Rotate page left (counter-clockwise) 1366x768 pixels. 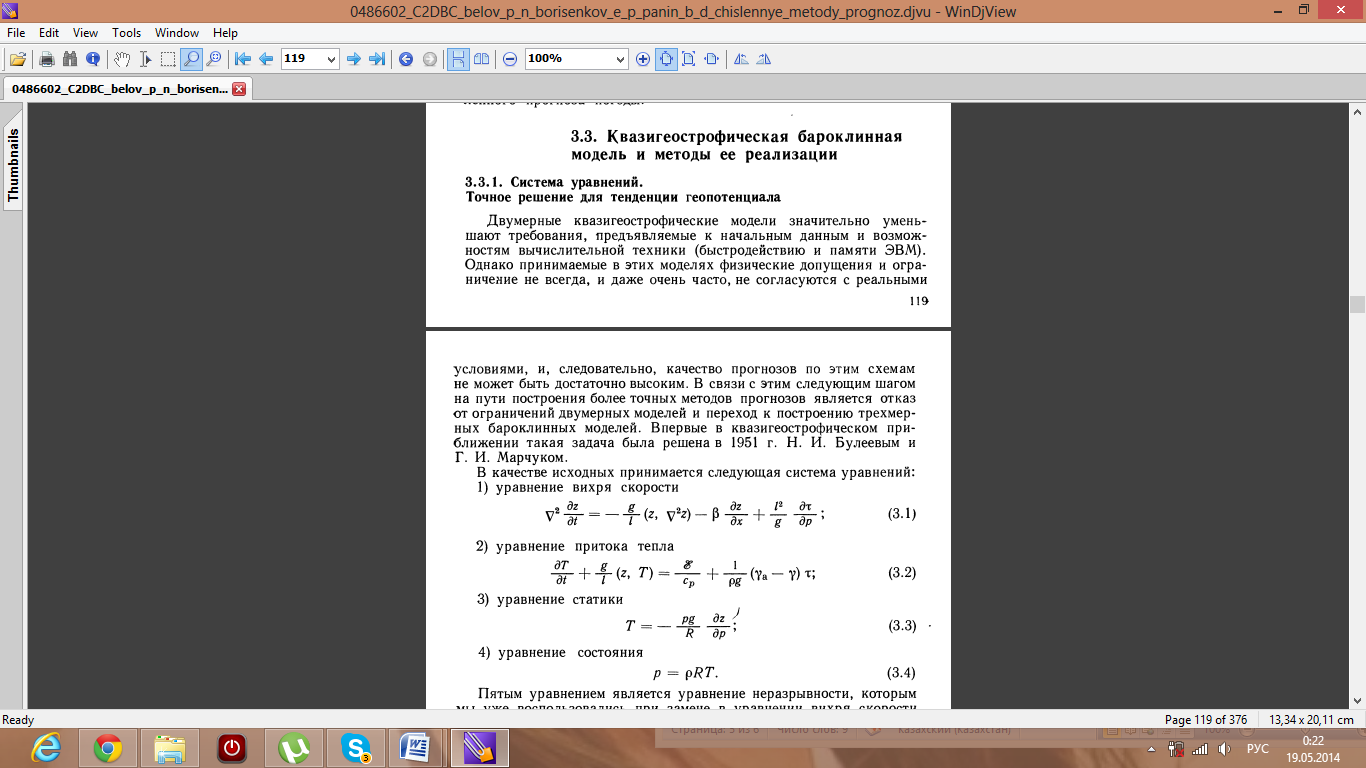coord(741,59)
